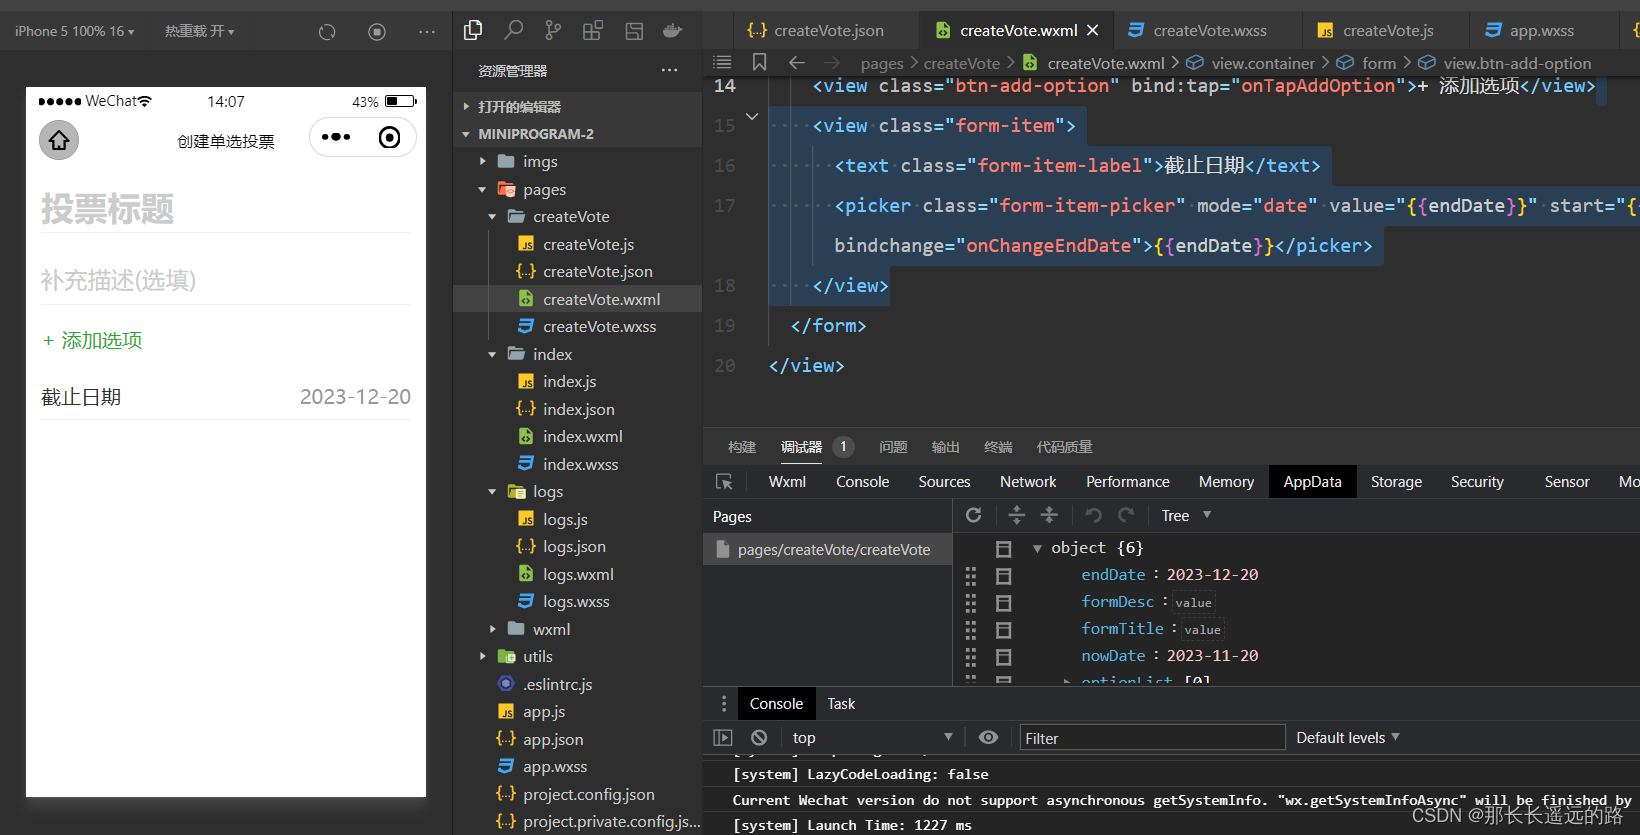Collapse the object {6} tree node
Screen dimensions: 1640x835
[1037, 548]
